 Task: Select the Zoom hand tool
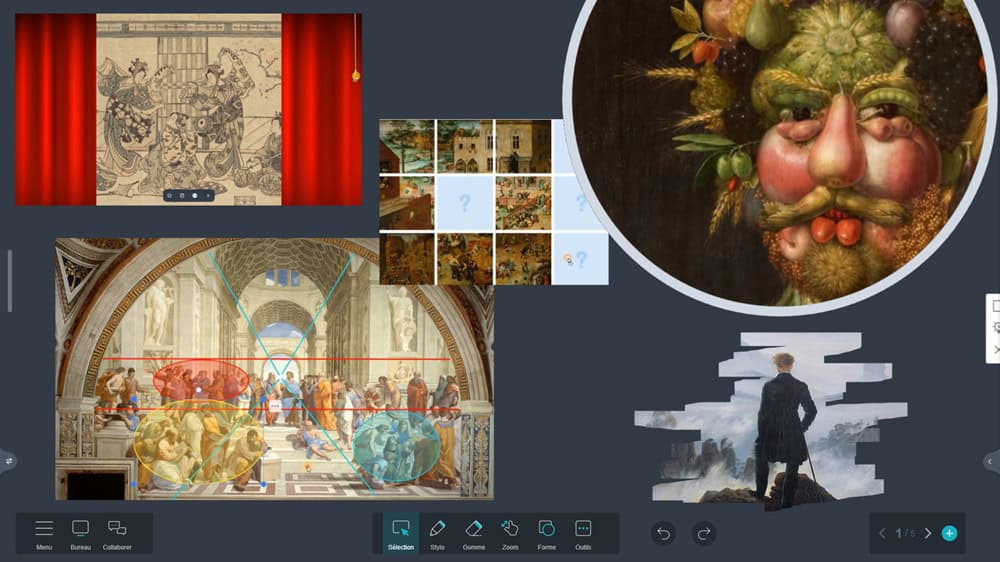(x=510, y=533)
